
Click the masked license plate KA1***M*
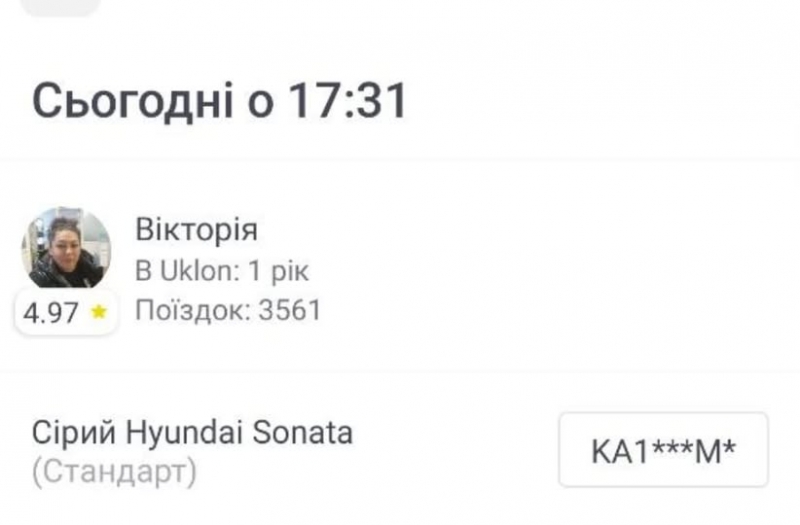tap(663, 450)
